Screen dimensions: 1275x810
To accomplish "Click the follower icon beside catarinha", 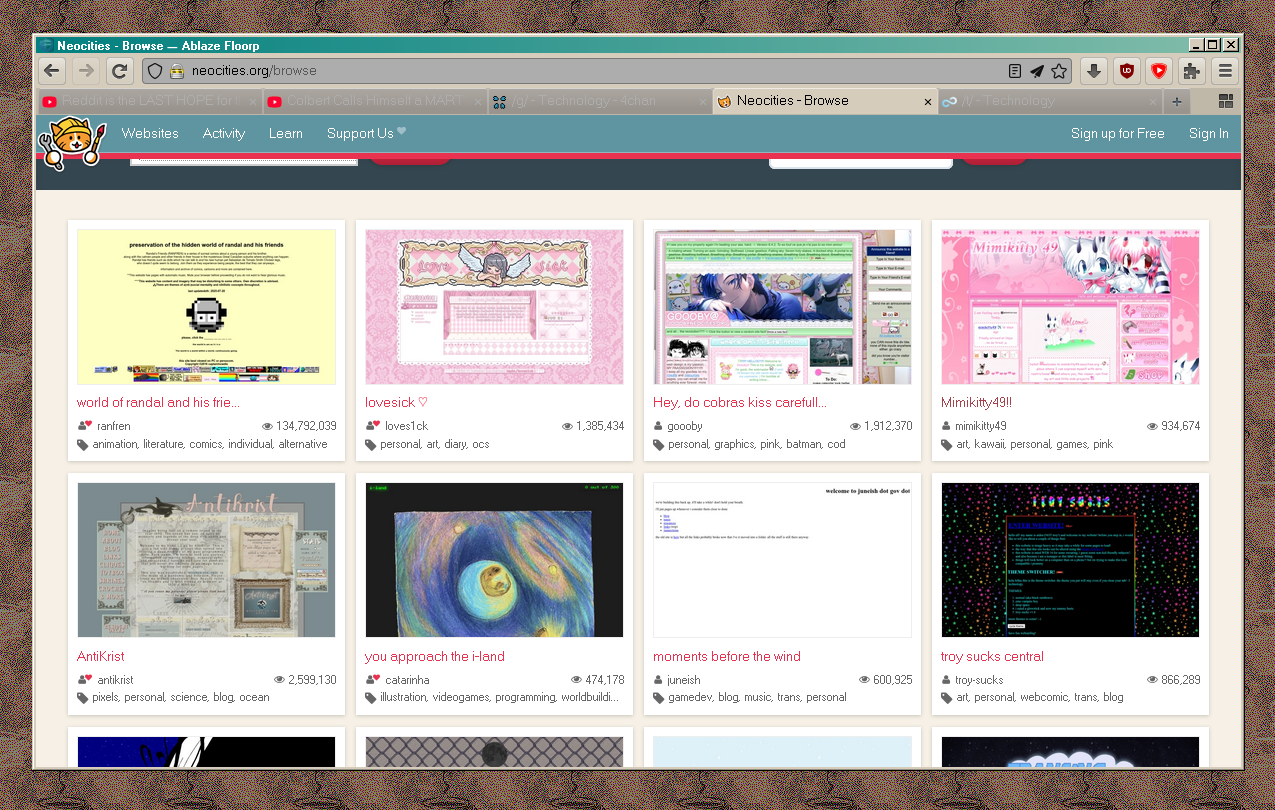I will pos(373,680).
